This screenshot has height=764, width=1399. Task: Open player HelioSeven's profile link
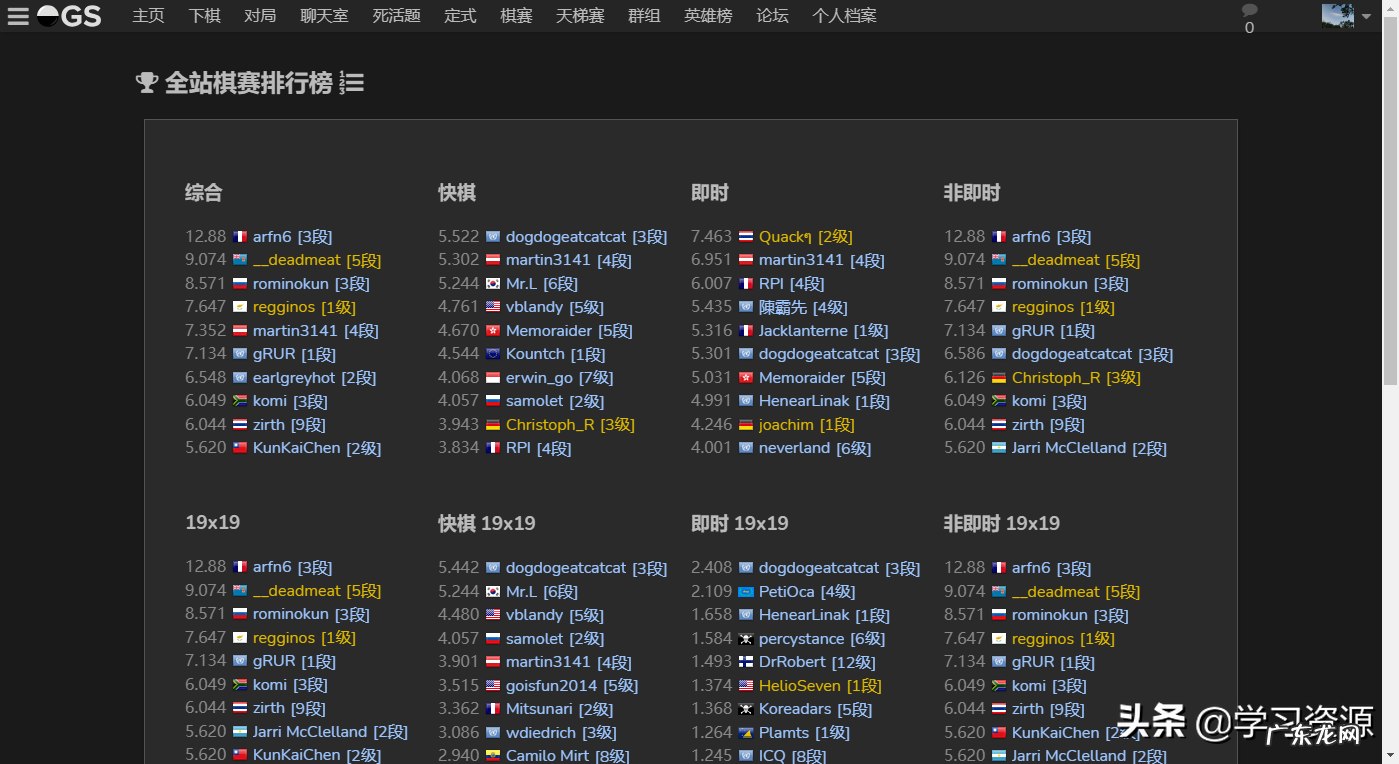tap(821, 686)
